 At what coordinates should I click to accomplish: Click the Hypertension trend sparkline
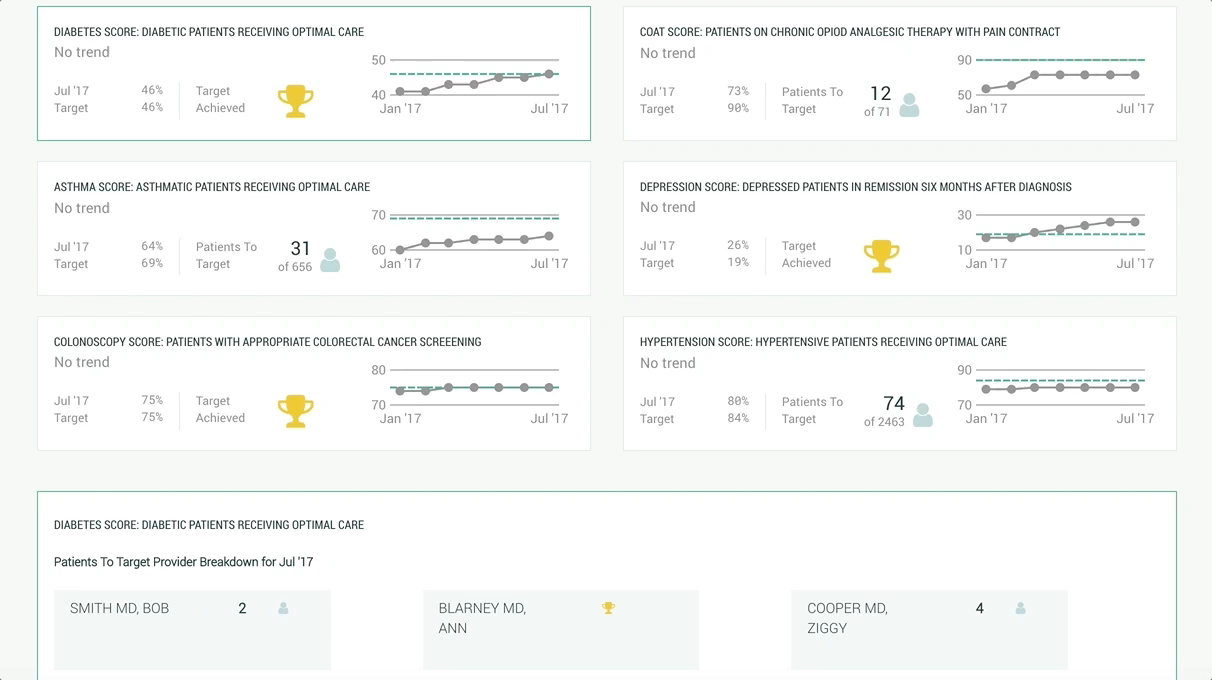pyautogui.click(x=1062, y=388)
